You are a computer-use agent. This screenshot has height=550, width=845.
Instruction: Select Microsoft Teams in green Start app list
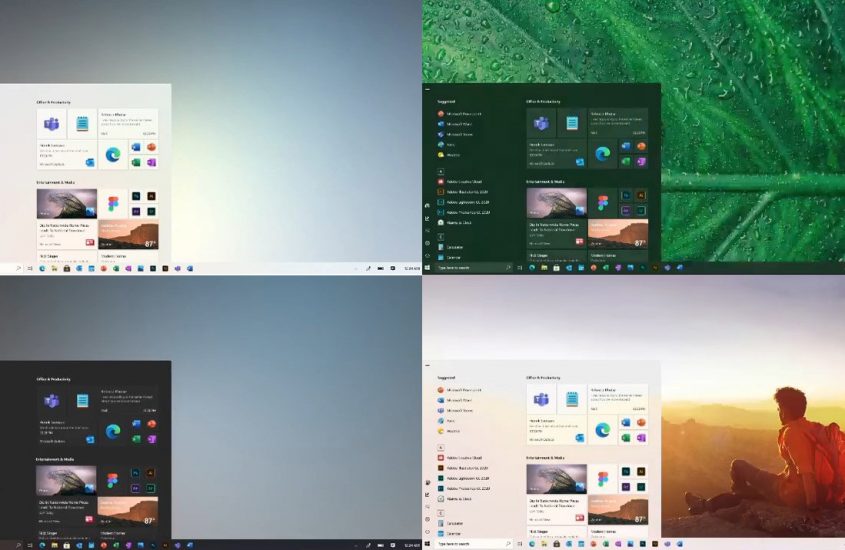(456, 134)
